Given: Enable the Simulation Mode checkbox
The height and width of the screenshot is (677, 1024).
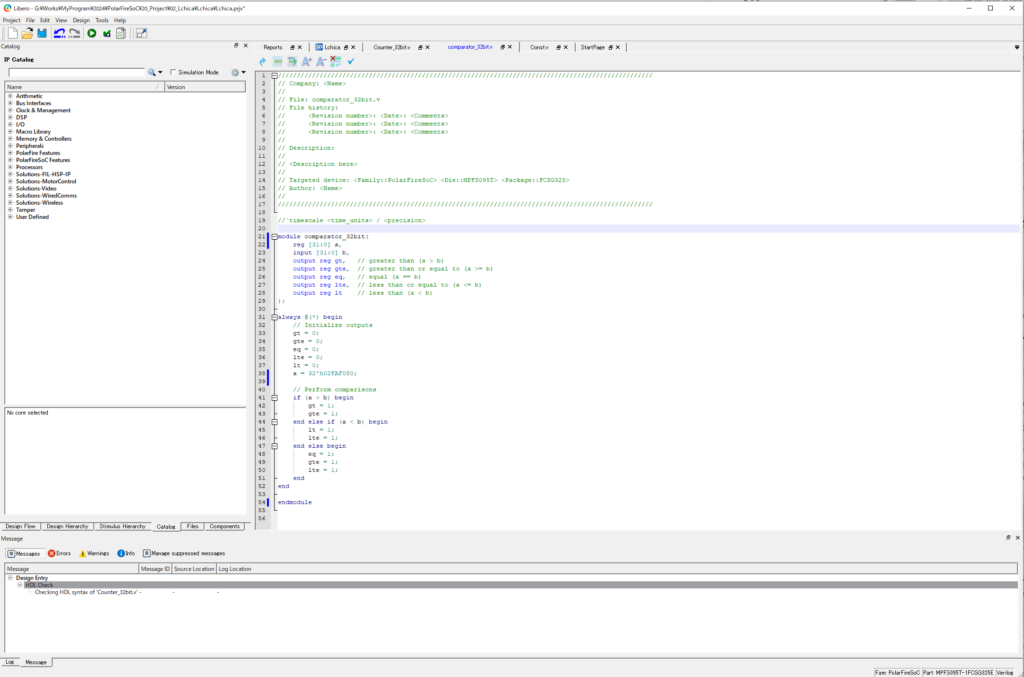Looking at the screenshot, I should pyautogui.click(x=174, y=72).
